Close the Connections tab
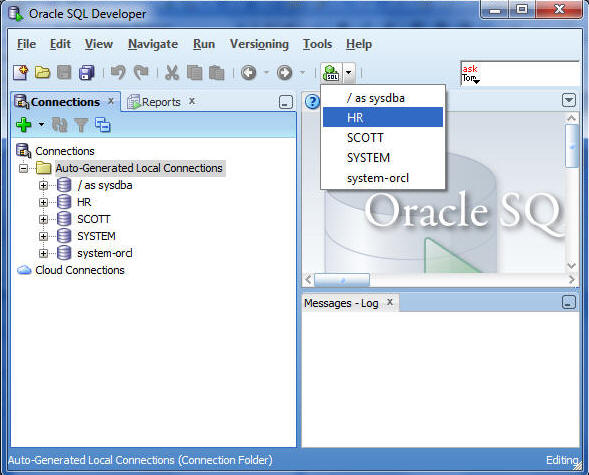Viewport: 589px width, 475px height. pyautogui.click(x=111, y=101)
